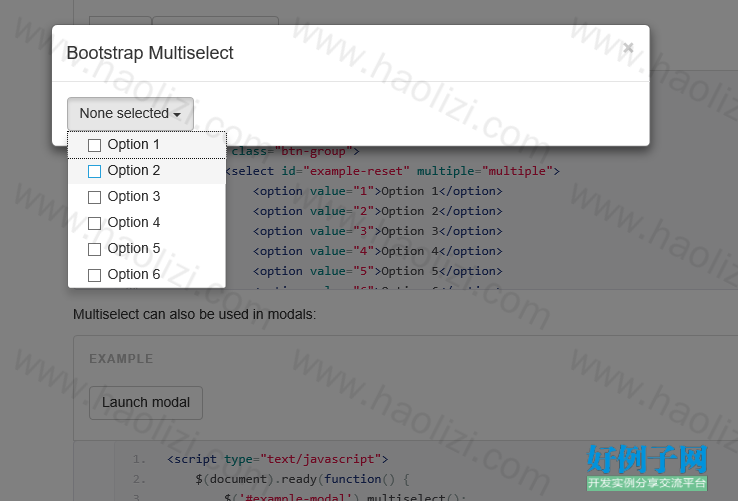Click the option value="3" code line
This screenshot has height=501, width=738.
[x=377, y=231]
